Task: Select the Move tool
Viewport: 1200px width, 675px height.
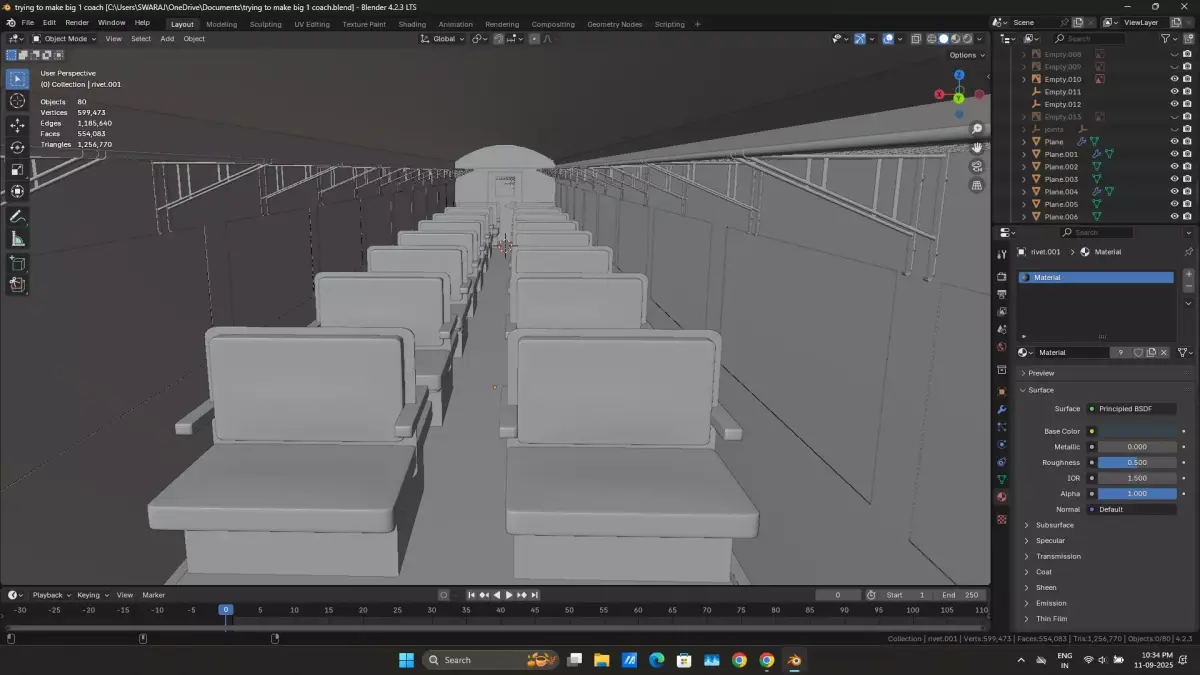Action: point(17,125)
